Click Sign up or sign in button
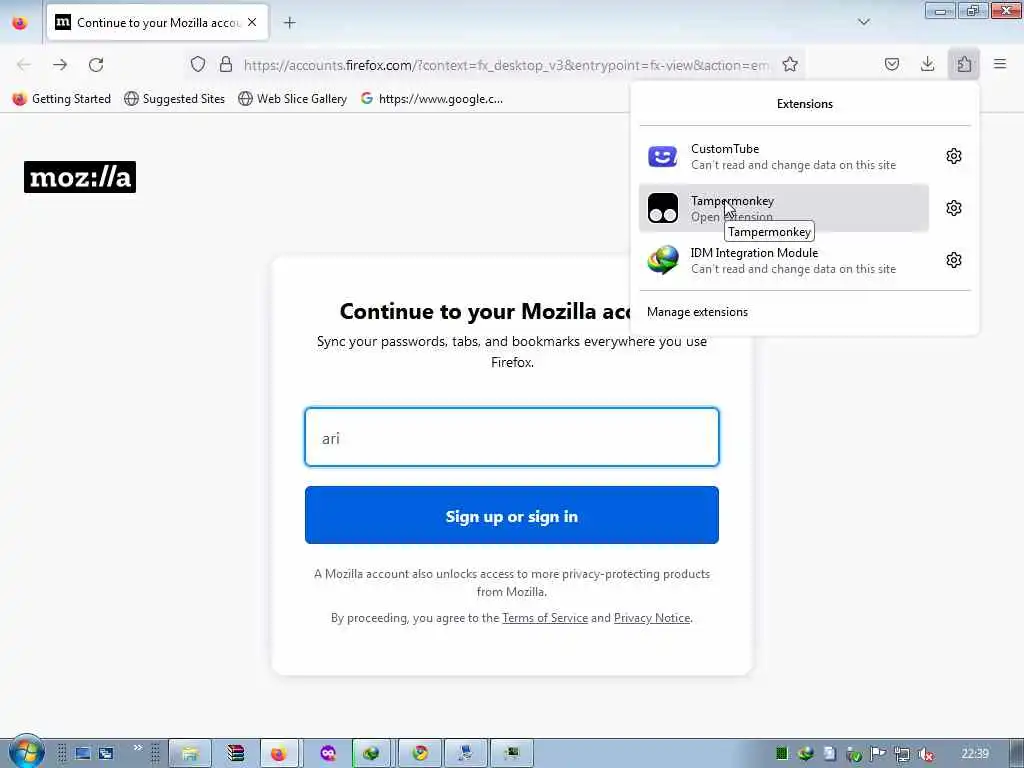This screenshot has width=1024, height=768. tap(512, 515)
